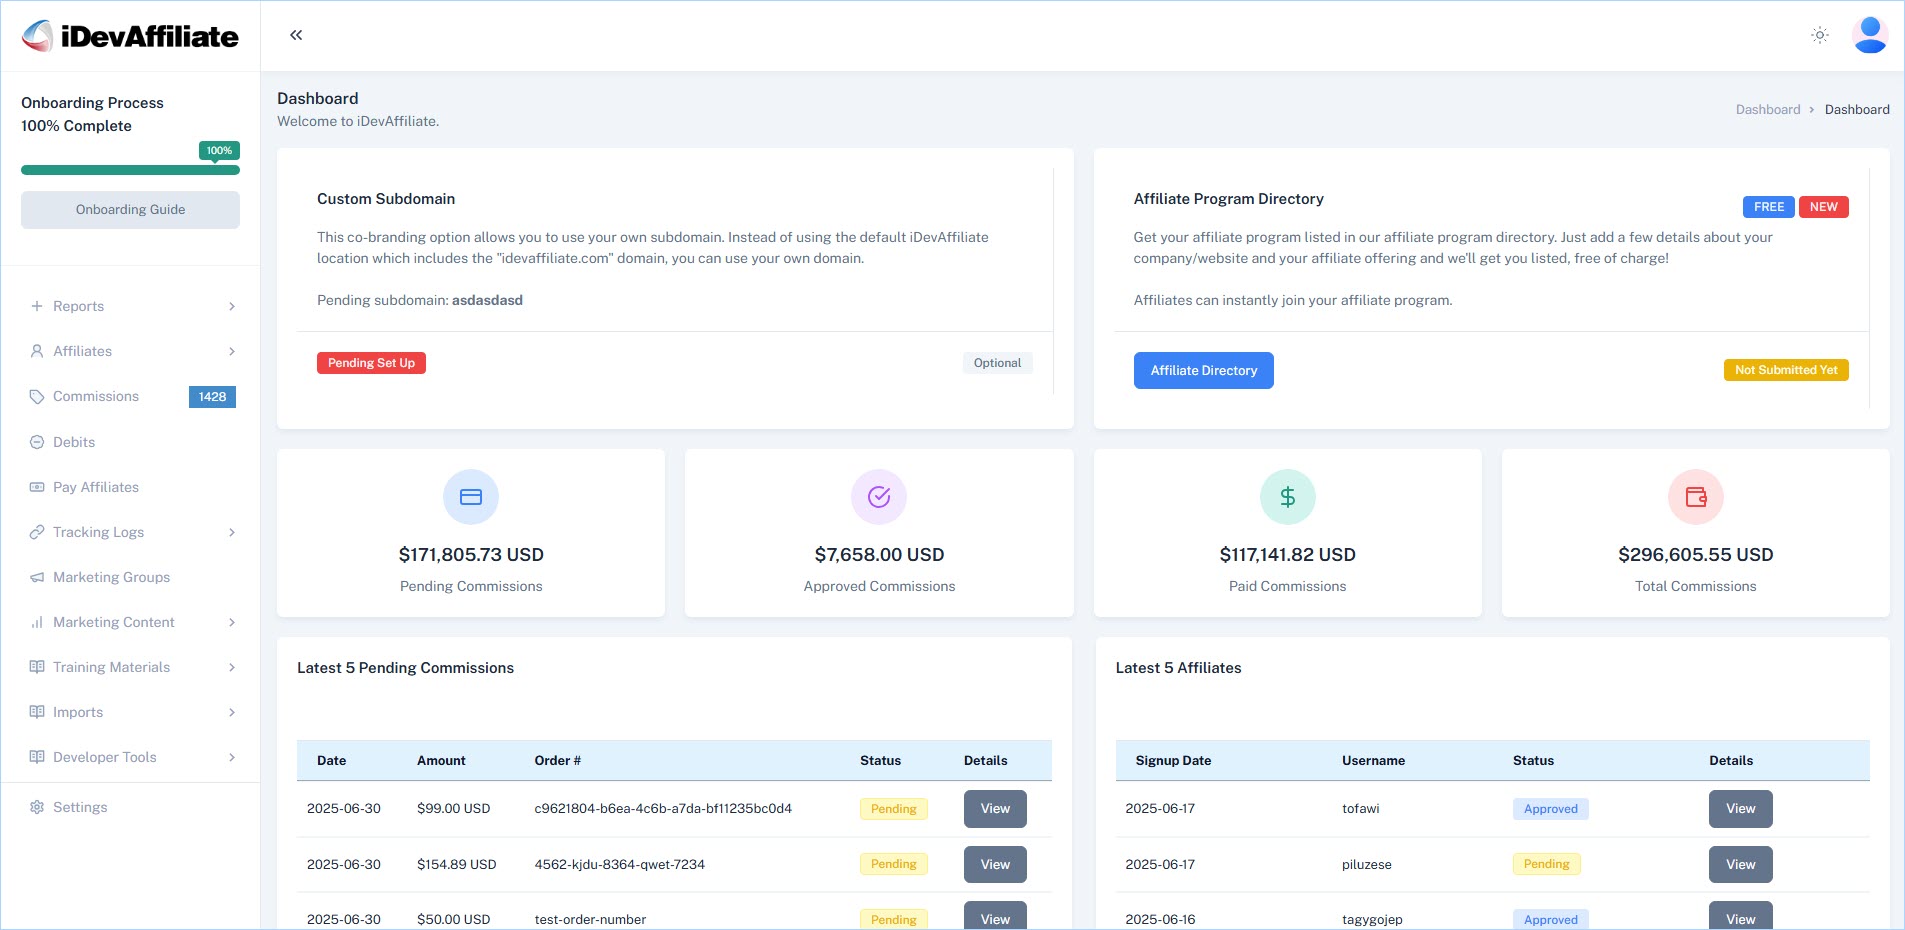Click the Training Materials book icon

pyautogui.click(x=37, y=667)
